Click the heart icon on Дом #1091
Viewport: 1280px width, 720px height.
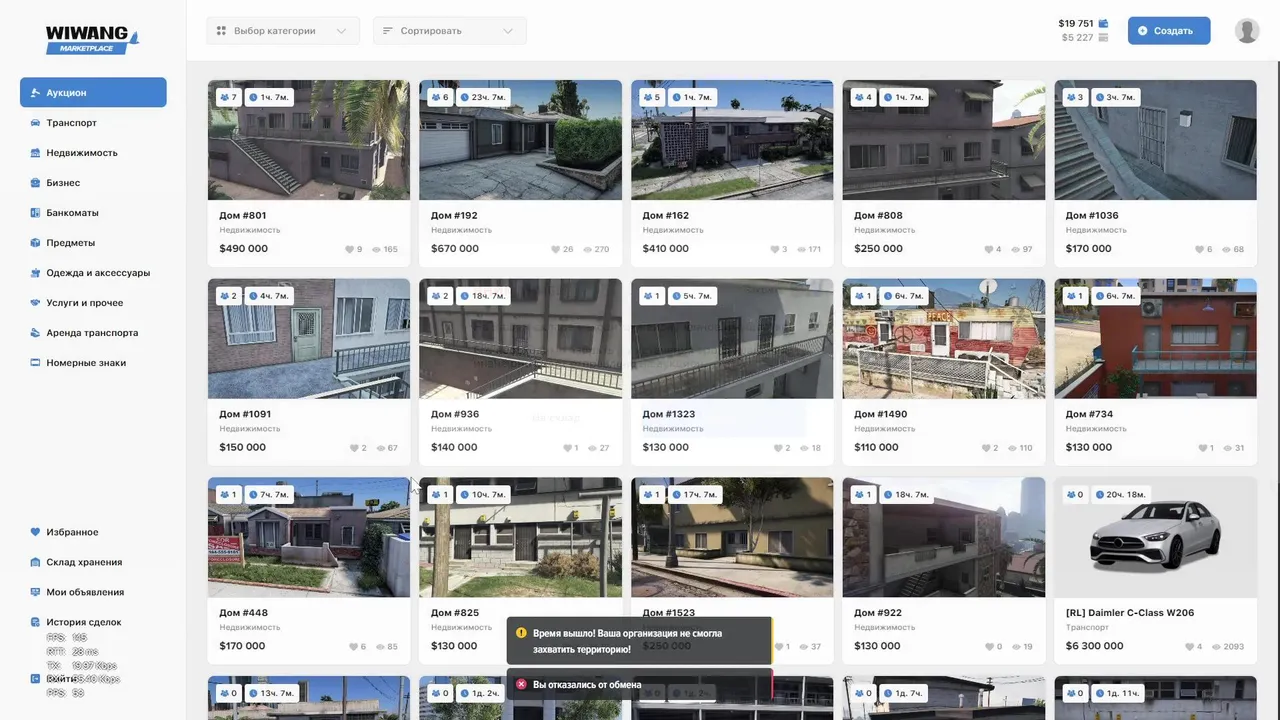click(354, 448)
